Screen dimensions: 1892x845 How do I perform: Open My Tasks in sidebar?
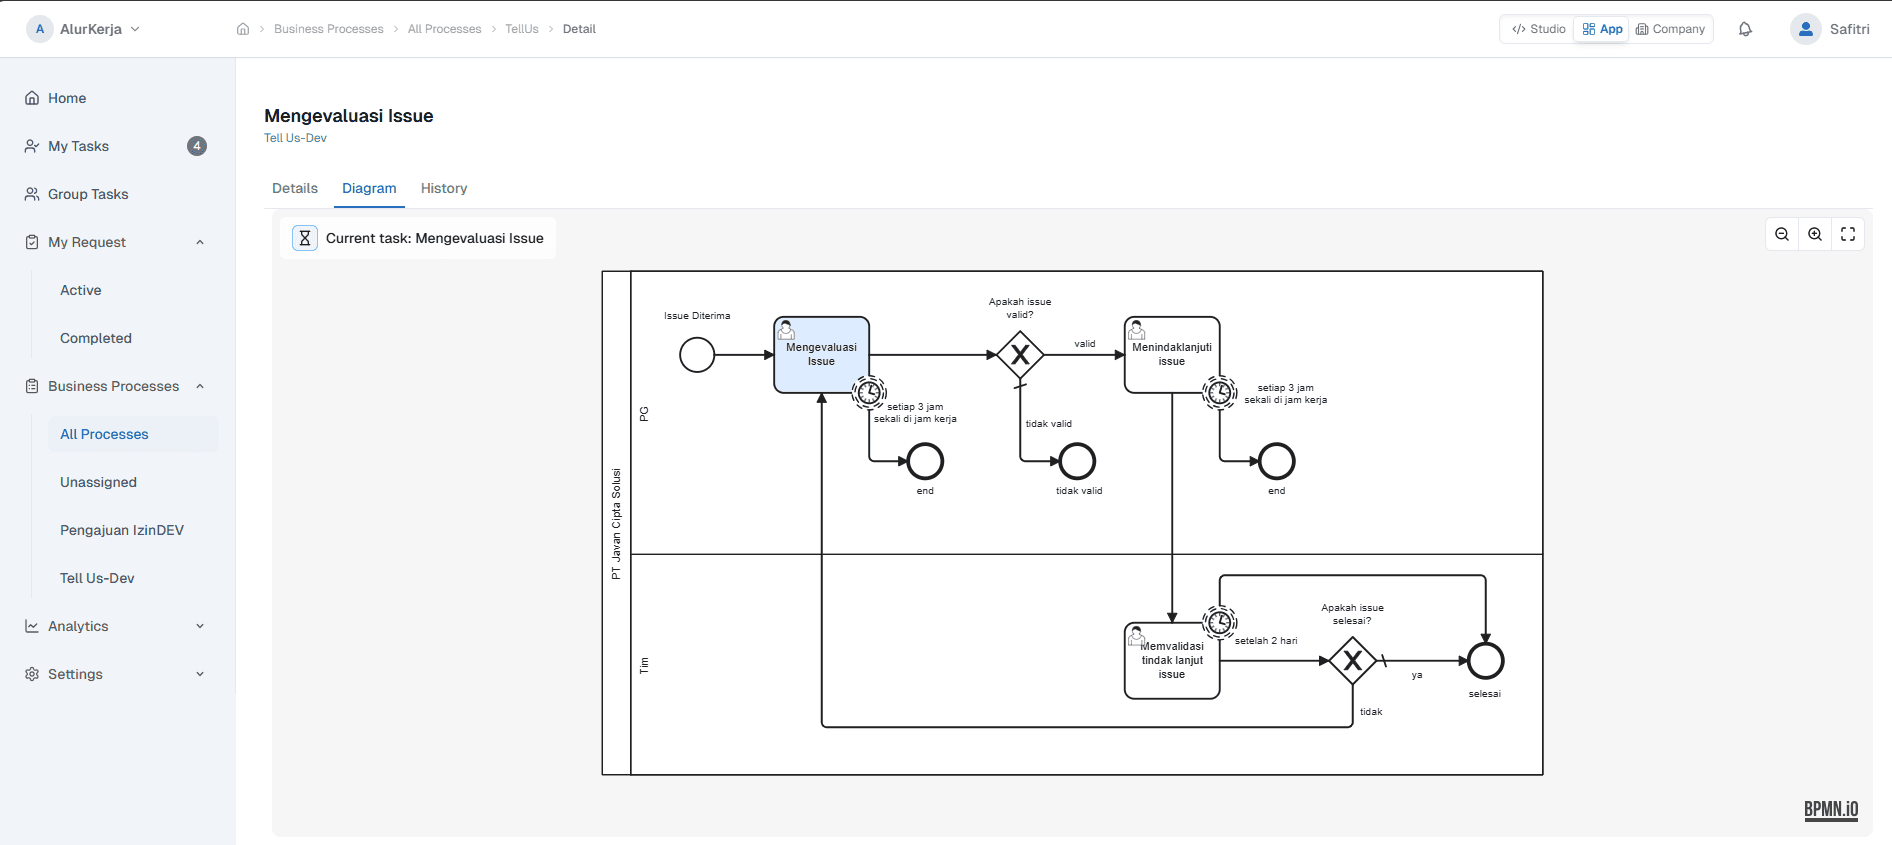(x=78, y=146)
